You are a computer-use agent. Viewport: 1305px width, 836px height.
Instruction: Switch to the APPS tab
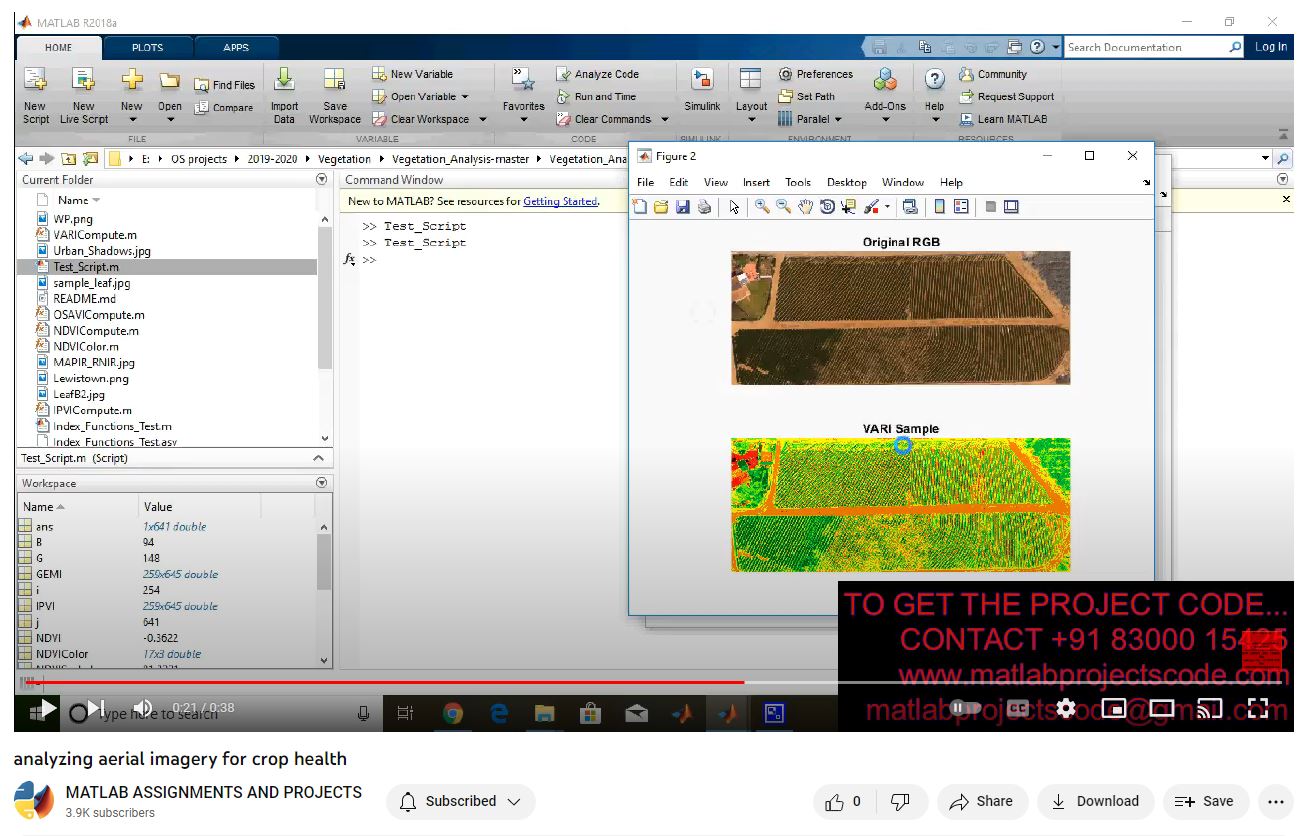click(x=236, y=47)
